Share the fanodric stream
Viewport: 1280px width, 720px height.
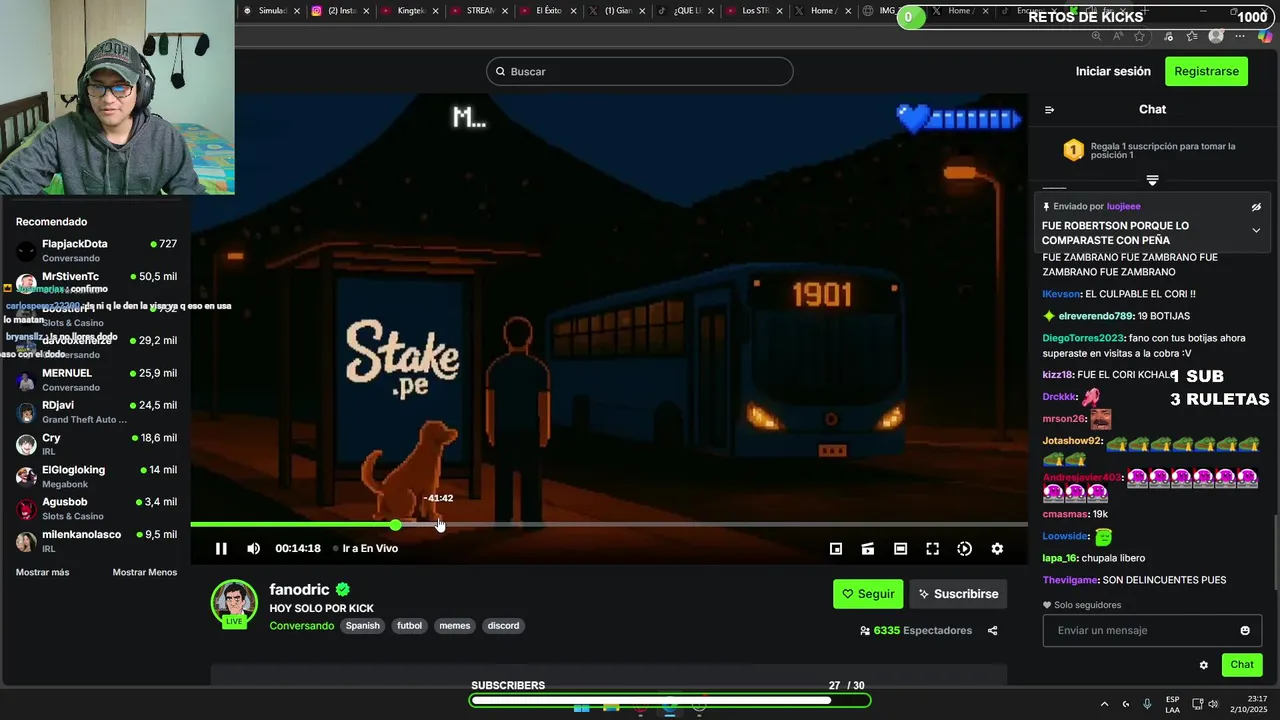pos(992,631)
